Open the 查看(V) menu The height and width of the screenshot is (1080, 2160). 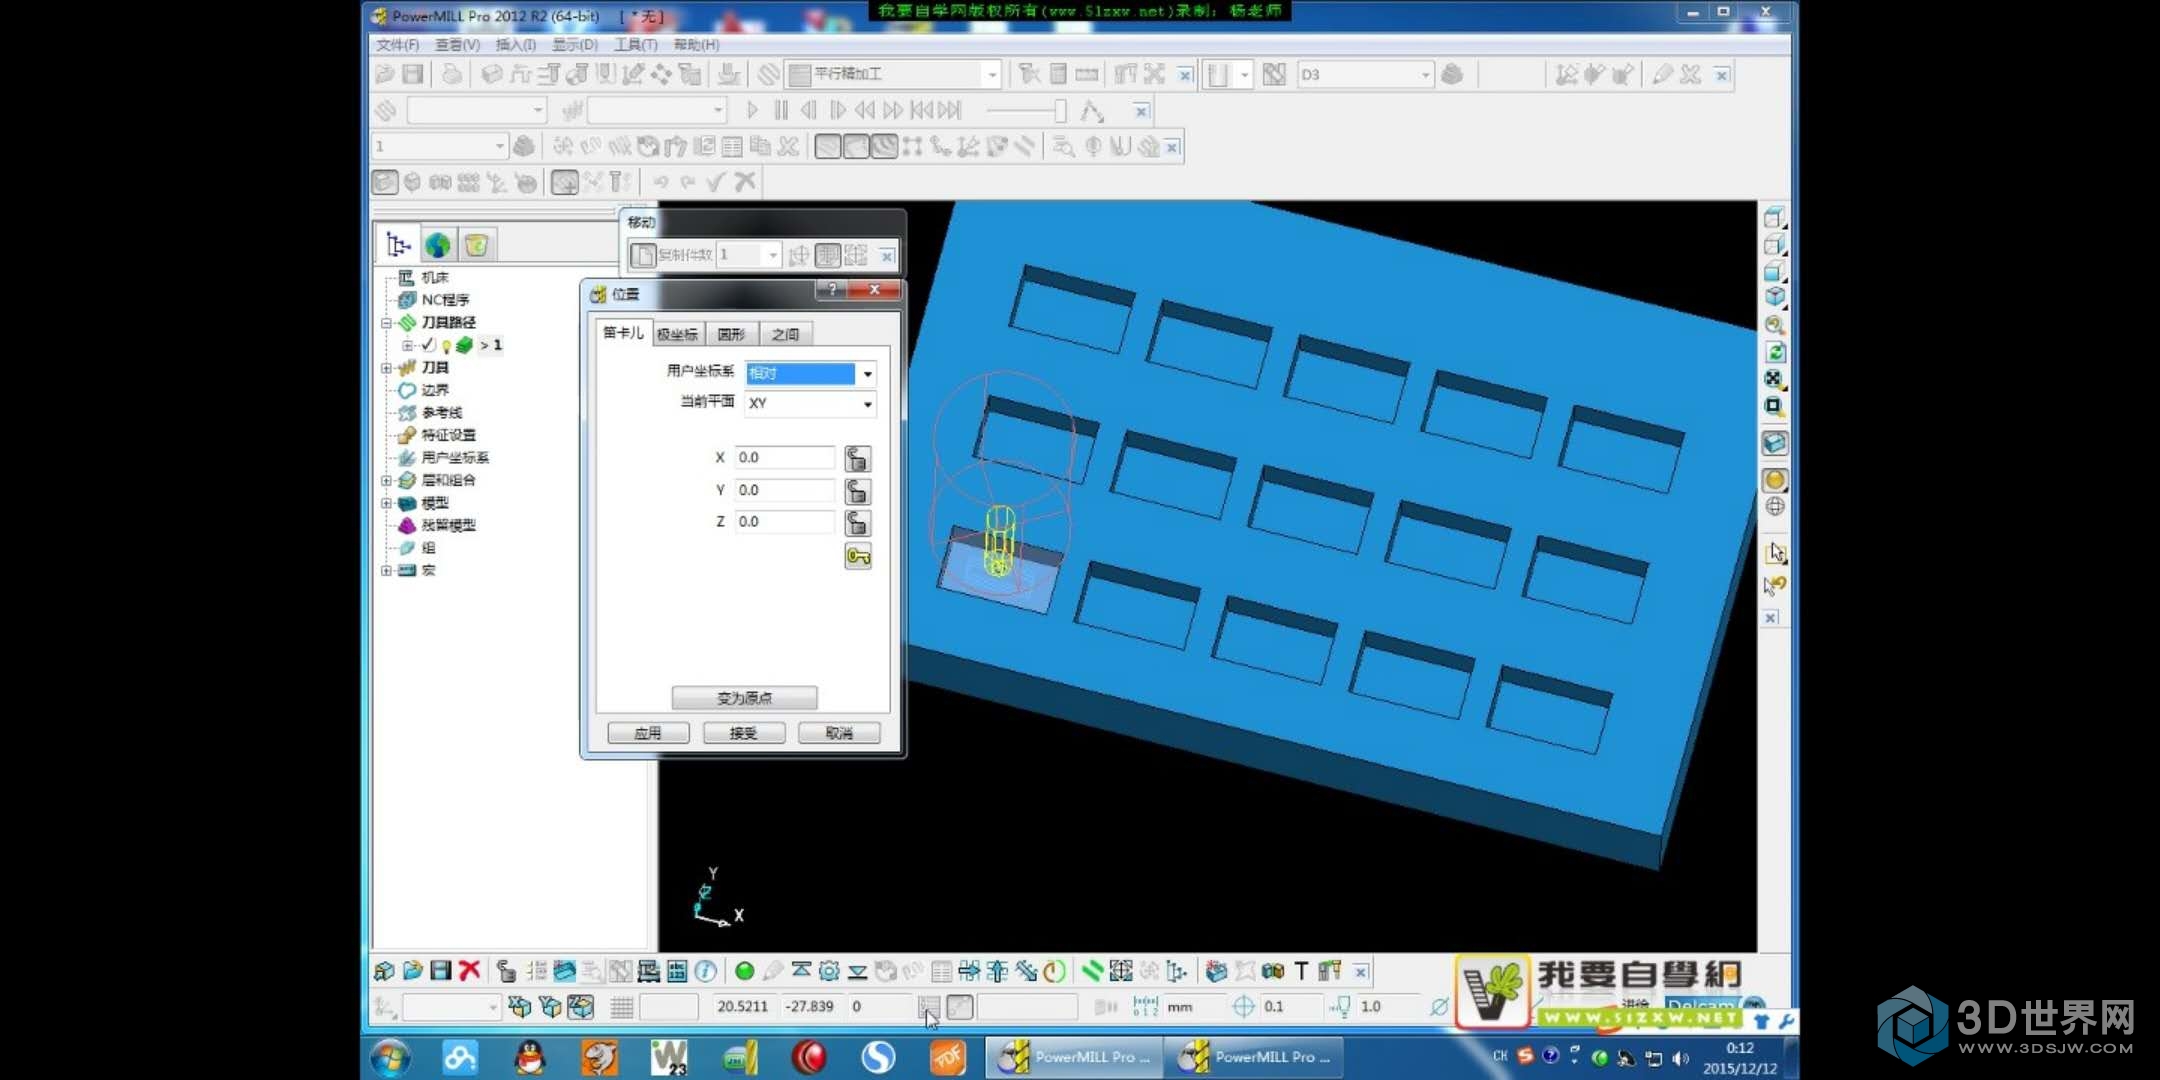coord(457,45)
